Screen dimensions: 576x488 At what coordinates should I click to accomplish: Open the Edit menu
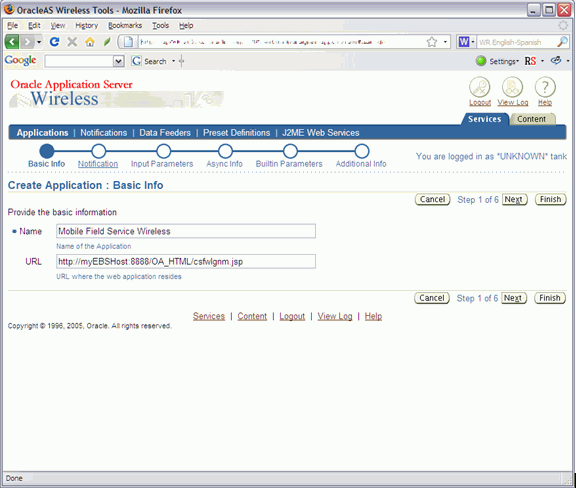click(x=34, y=25)
